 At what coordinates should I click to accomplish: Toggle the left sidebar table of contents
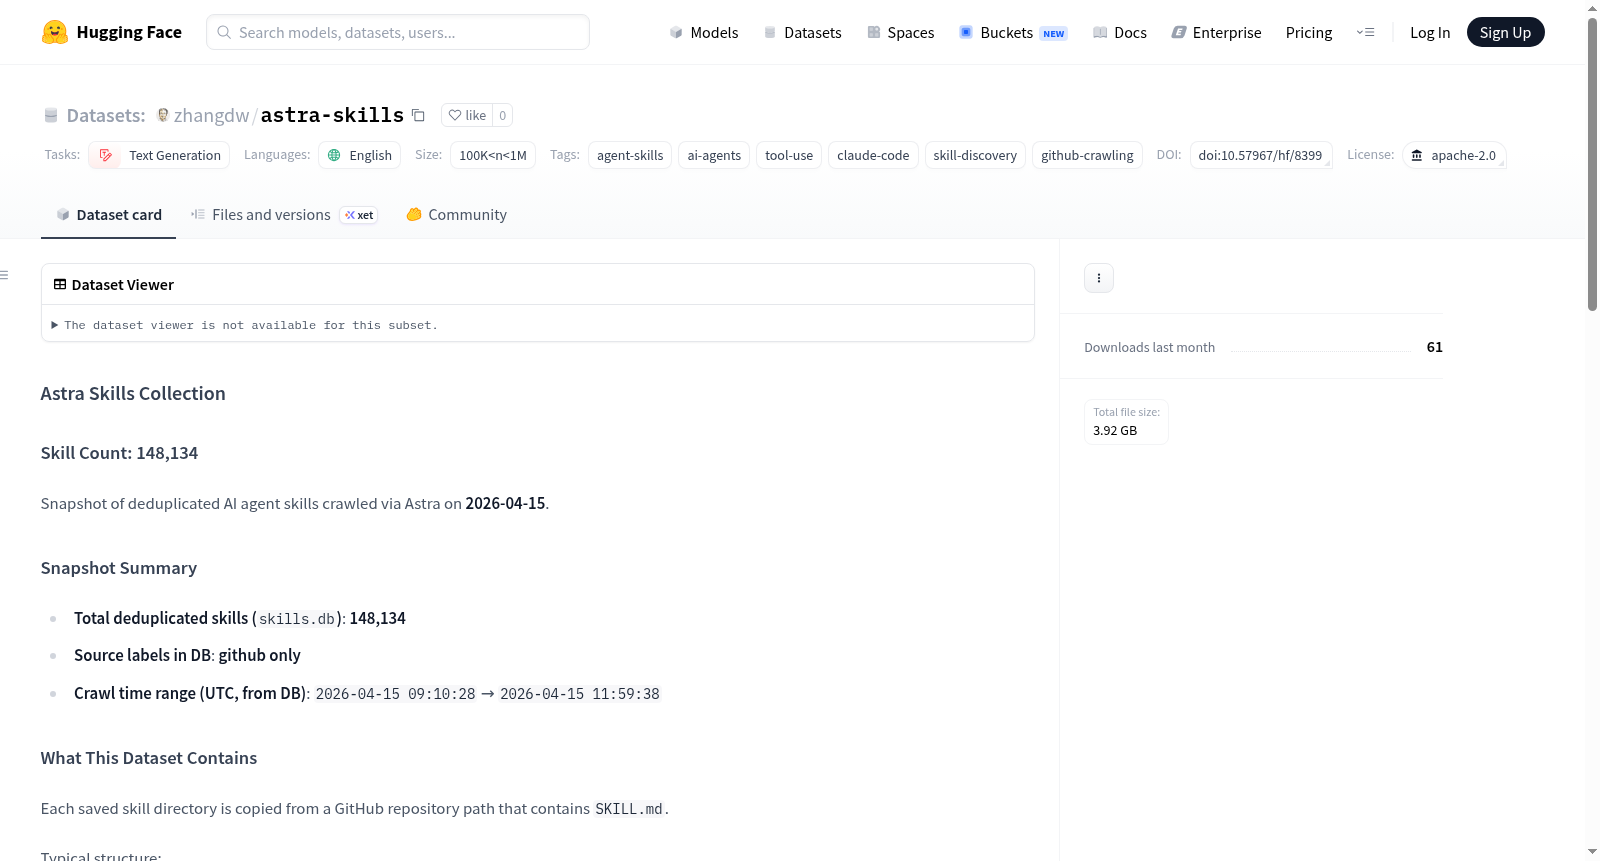5,275
